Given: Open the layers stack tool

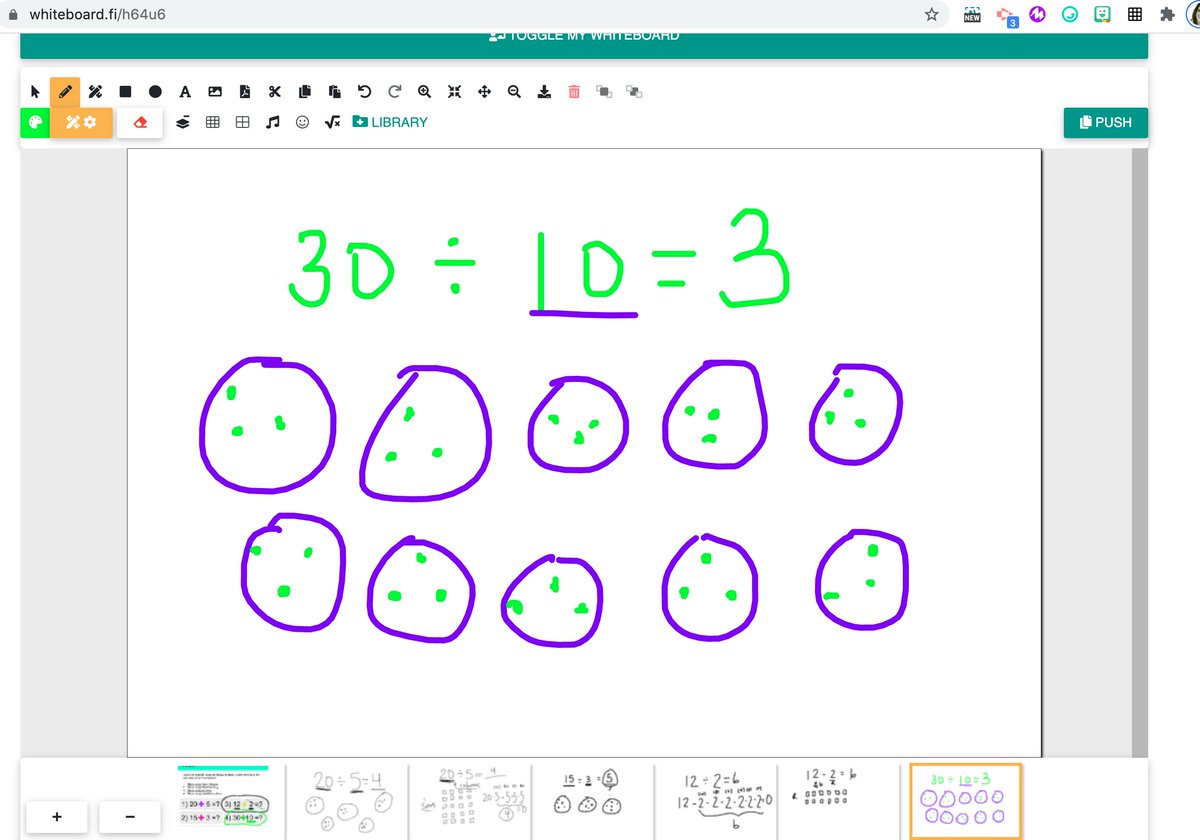Looking at the screenshot, I should click(183, 122).
